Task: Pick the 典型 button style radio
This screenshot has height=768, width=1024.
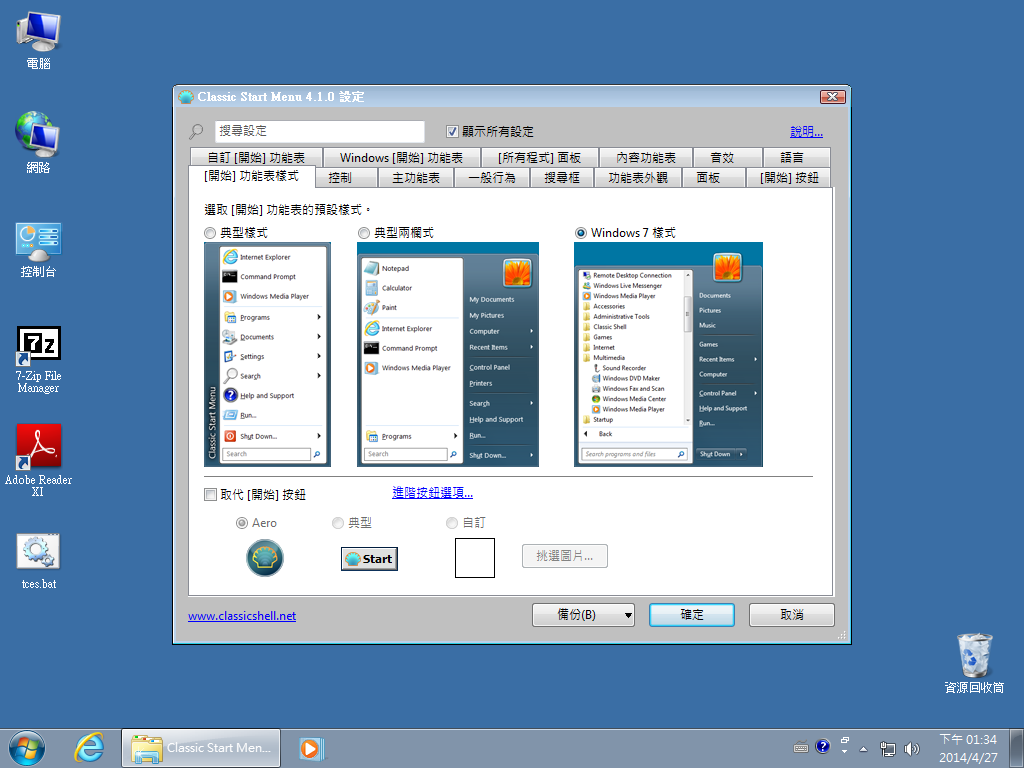Action: click(x=338, y=522)
